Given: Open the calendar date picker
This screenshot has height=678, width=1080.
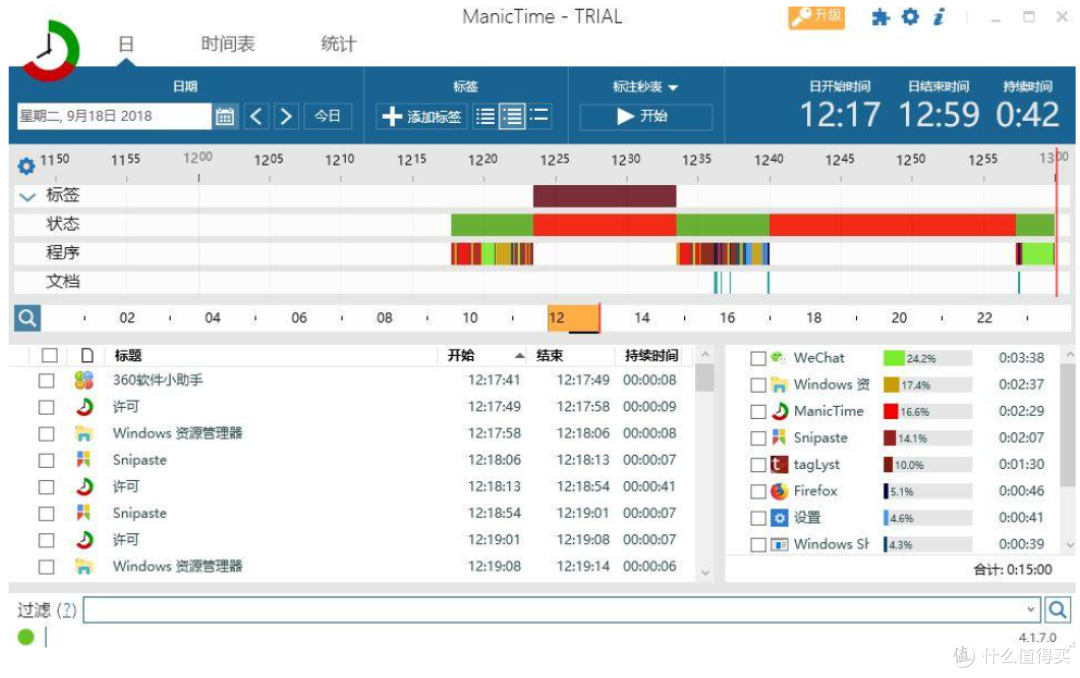Looking at the screenshot, I should (x=225, y=116).
